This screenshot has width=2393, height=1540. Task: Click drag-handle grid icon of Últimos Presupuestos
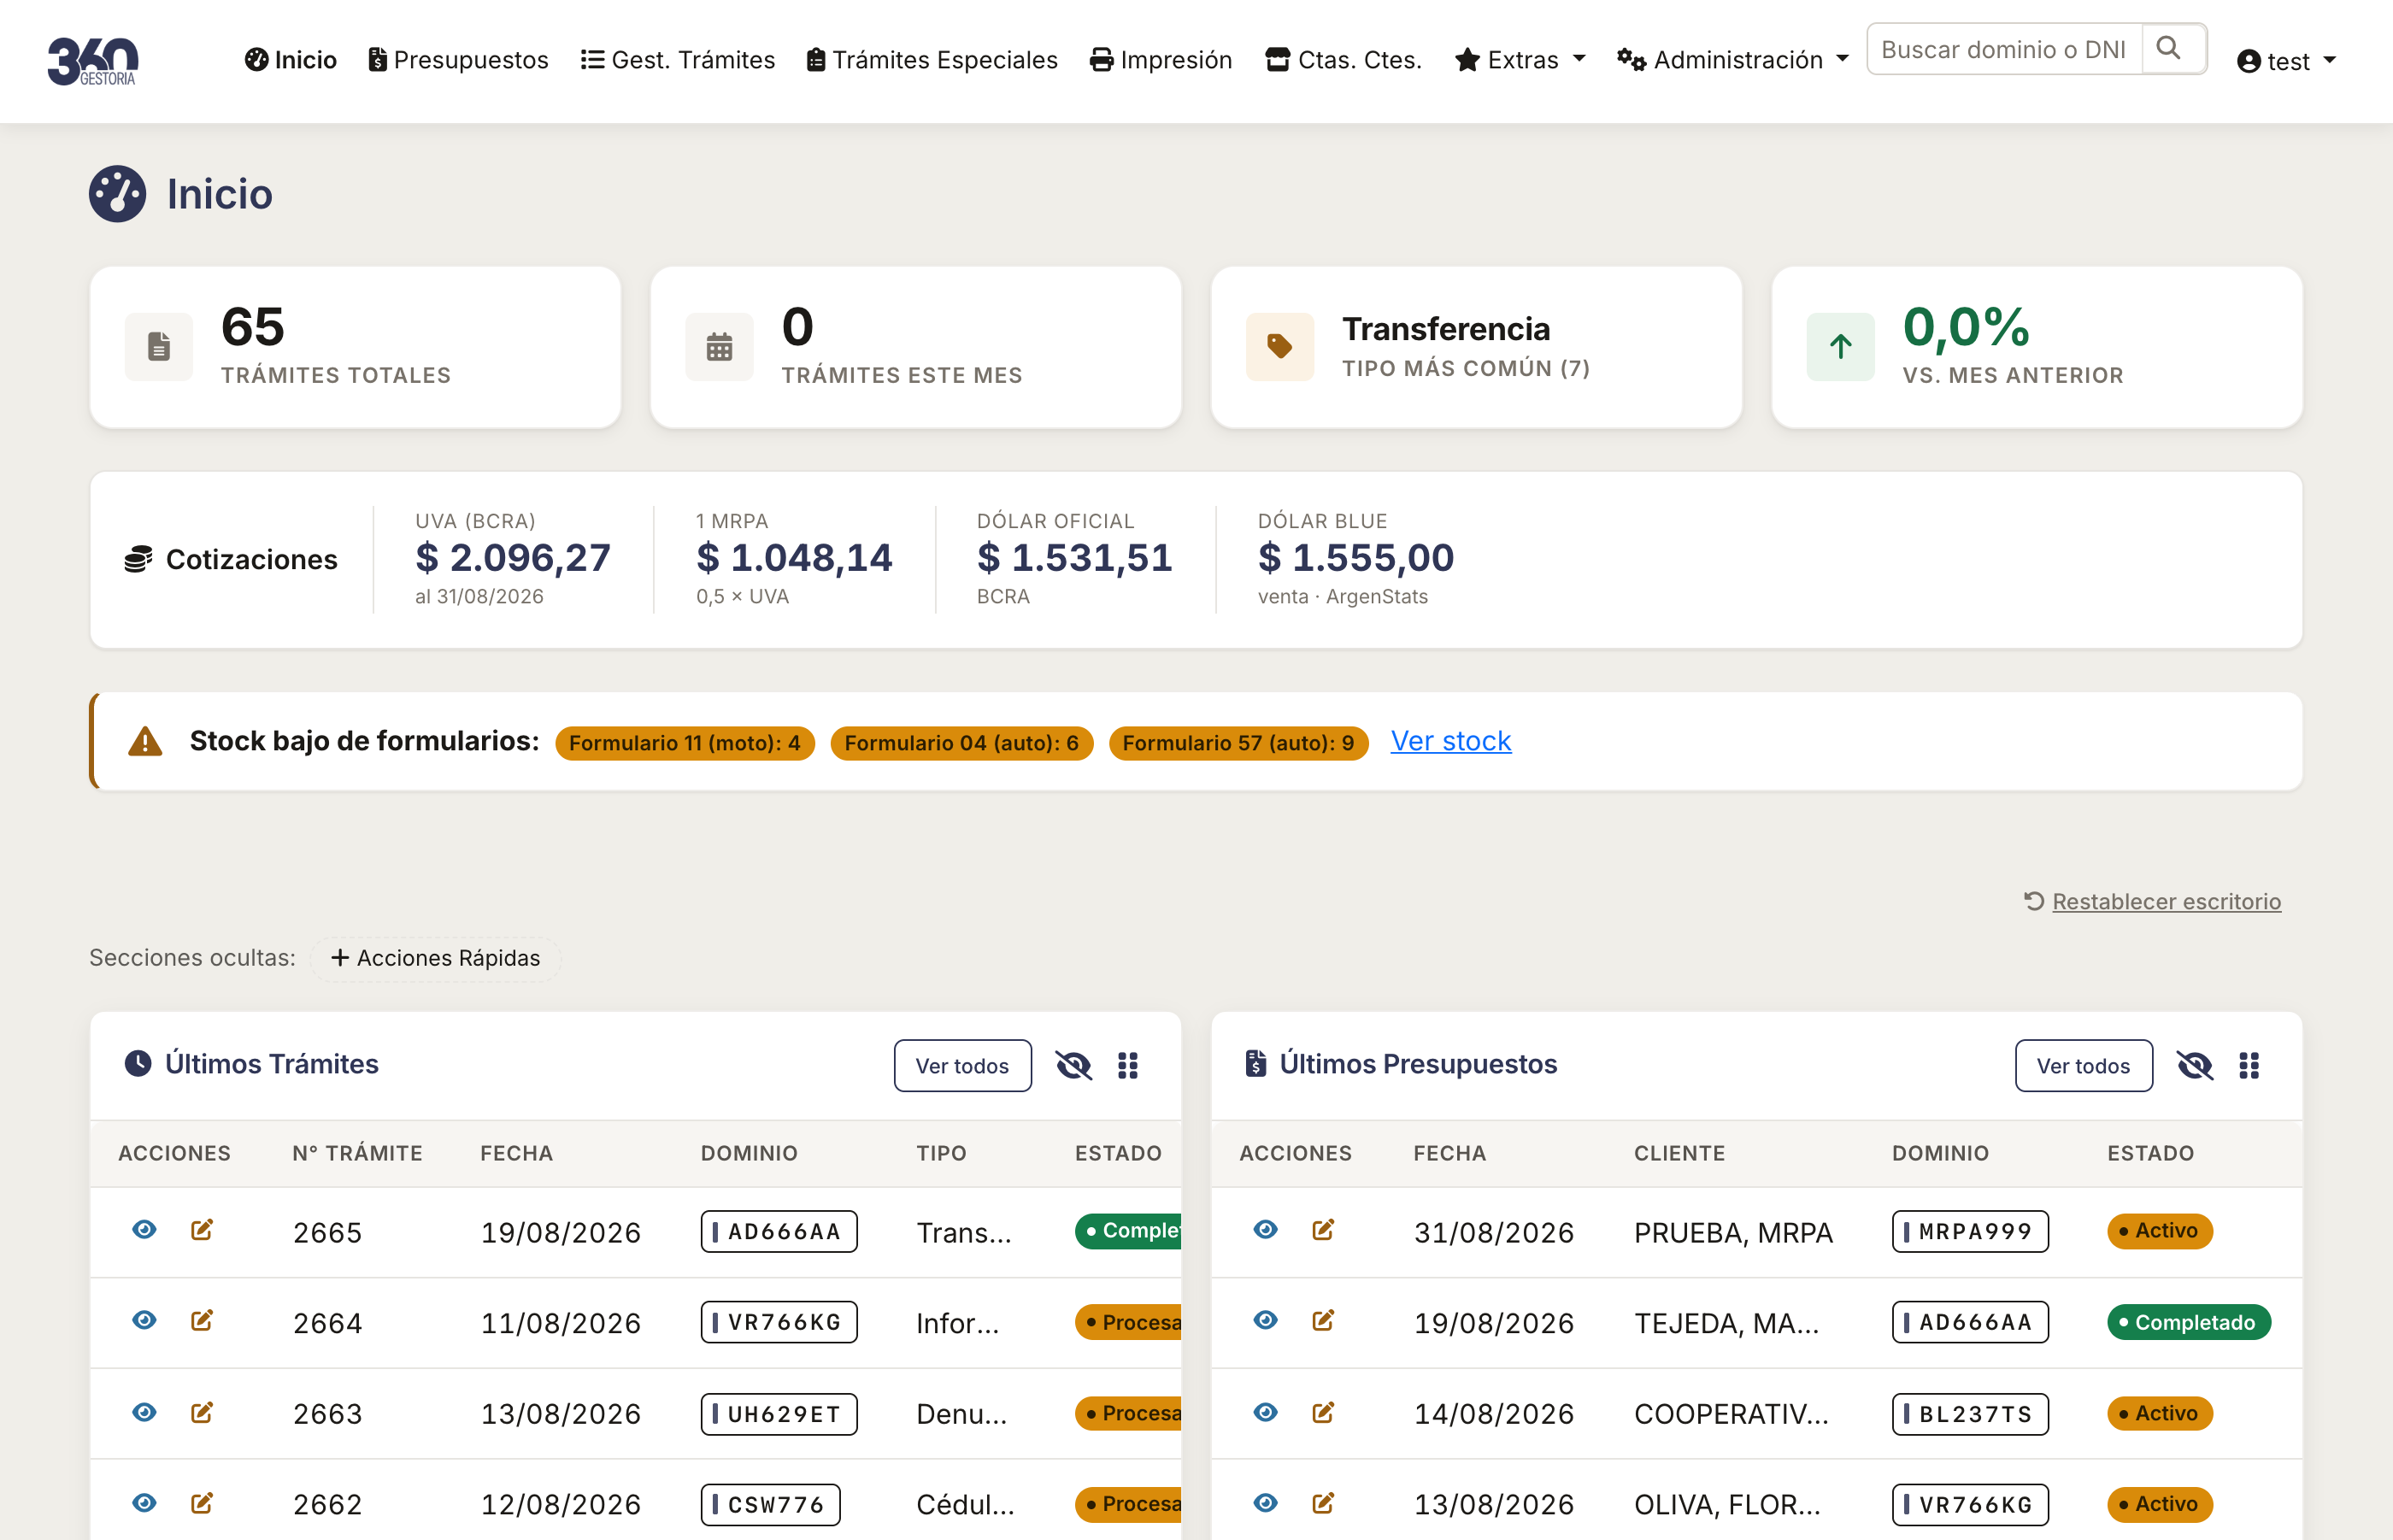(x=2249, y=1066)
